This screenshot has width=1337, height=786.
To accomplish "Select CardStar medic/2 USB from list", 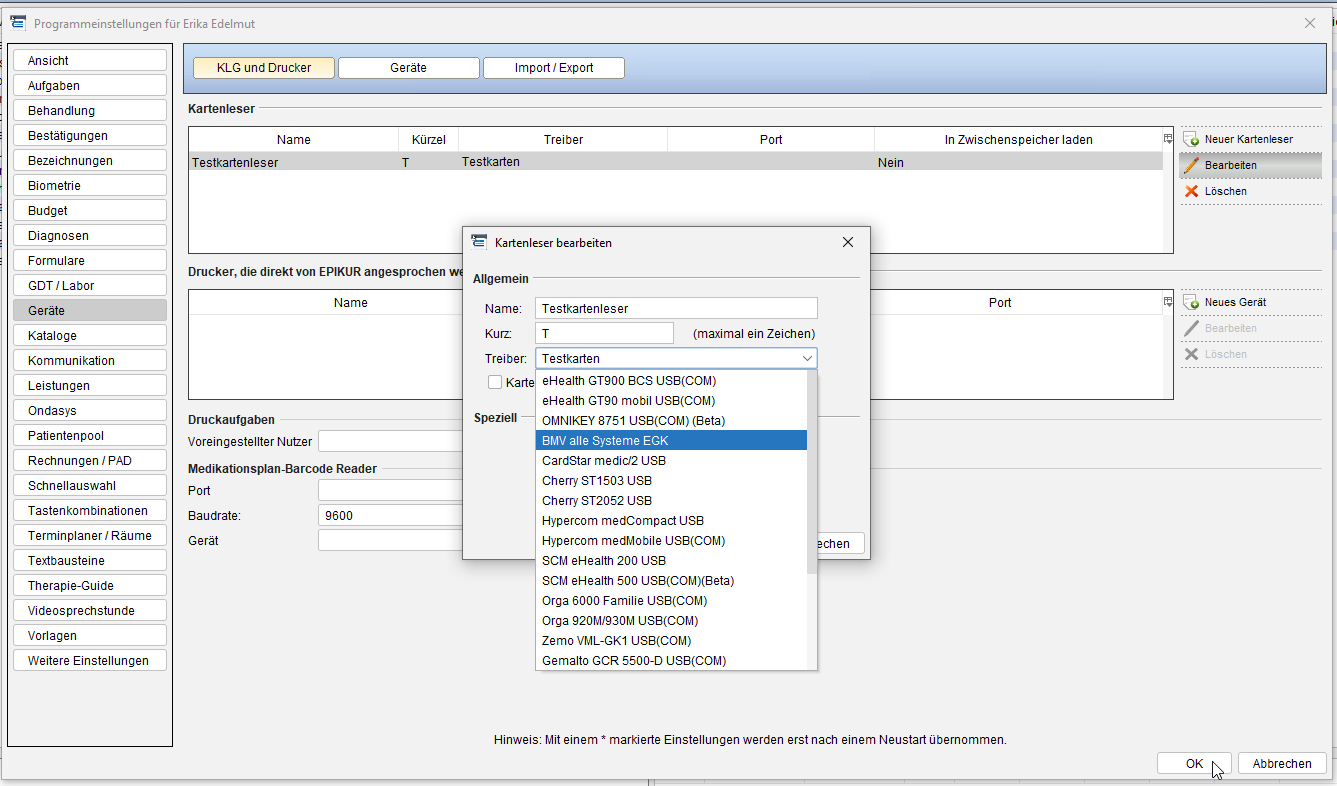I will 671,460.
